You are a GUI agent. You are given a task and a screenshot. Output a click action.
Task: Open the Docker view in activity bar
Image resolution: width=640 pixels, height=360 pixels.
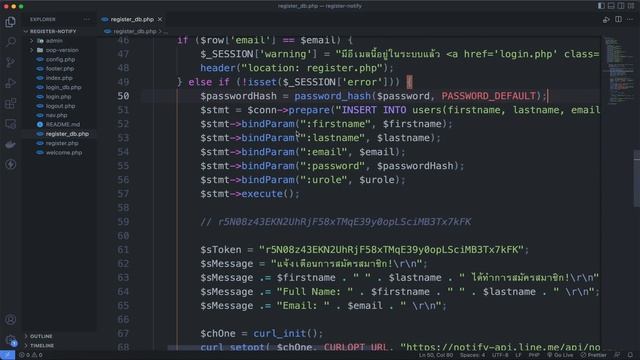coord(11,144)
